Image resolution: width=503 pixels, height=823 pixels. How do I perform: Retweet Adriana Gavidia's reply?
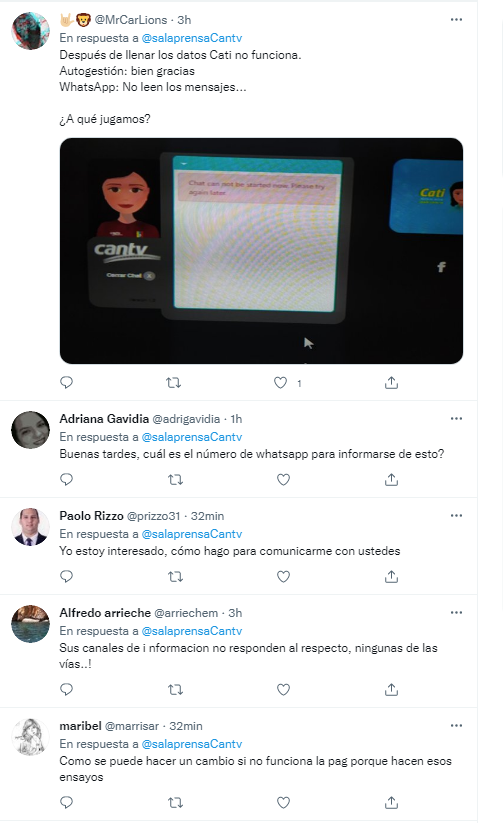click(175, 479)
